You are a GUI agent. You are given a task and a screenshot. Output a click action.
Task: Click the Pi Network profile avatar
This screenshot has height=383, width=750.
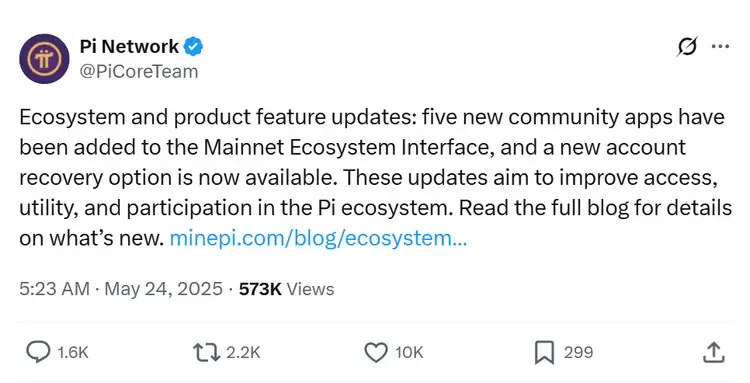pos(44,59)
